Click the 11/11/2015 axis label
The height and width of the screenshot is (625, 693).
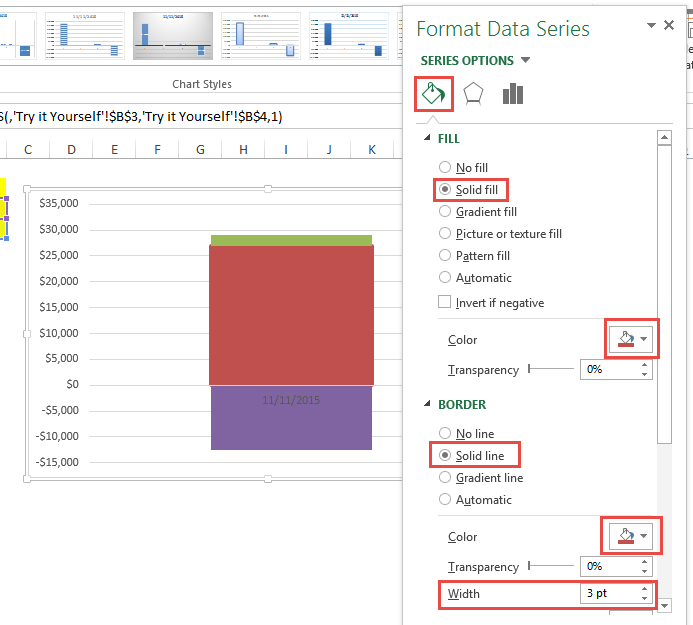tap(291, 400)
